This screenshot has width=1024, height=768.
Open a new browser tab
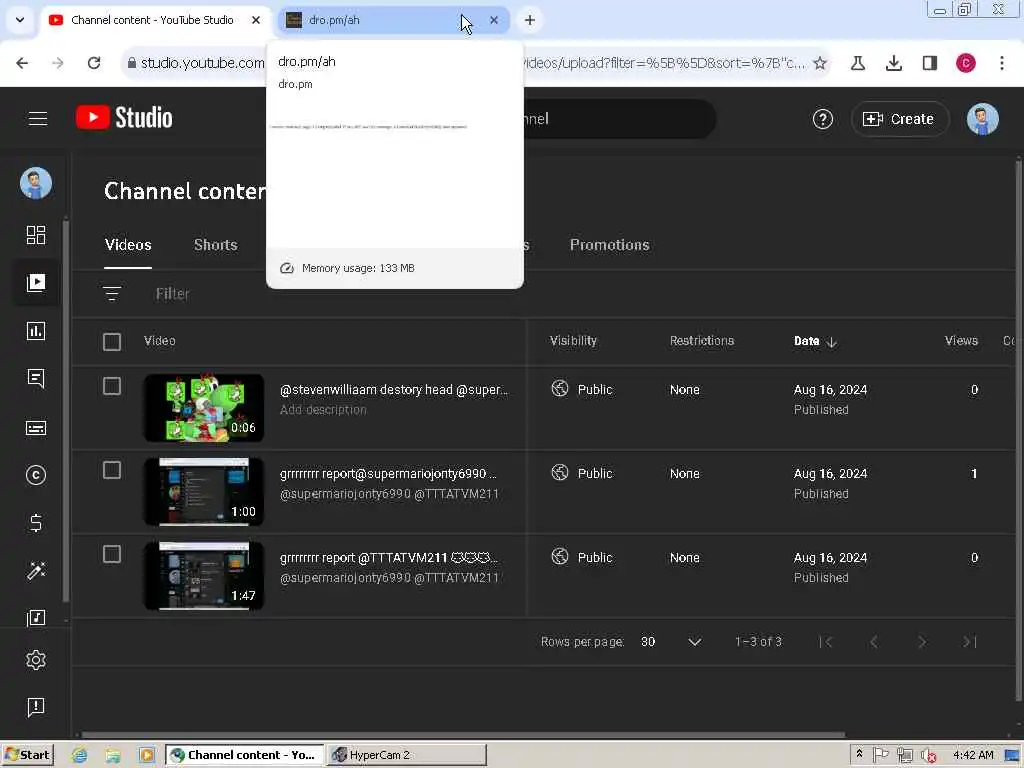[x=530, y=20]
